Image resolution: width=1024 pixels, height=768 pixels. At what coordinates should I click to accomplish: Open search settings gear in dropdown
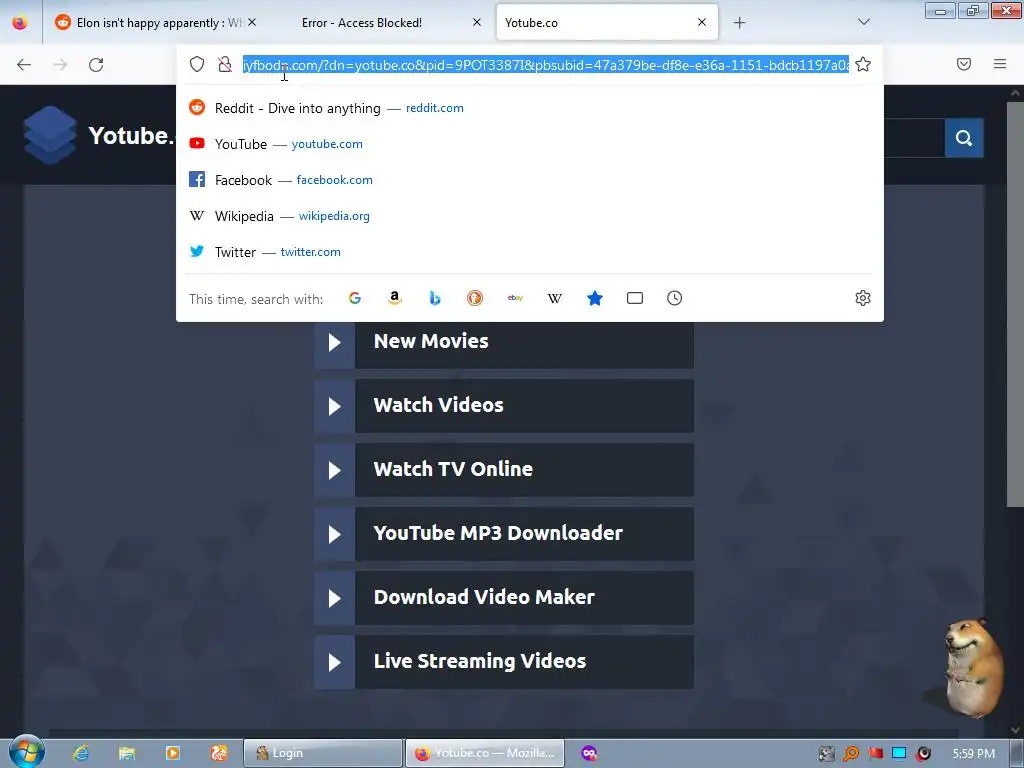[863, 298]
